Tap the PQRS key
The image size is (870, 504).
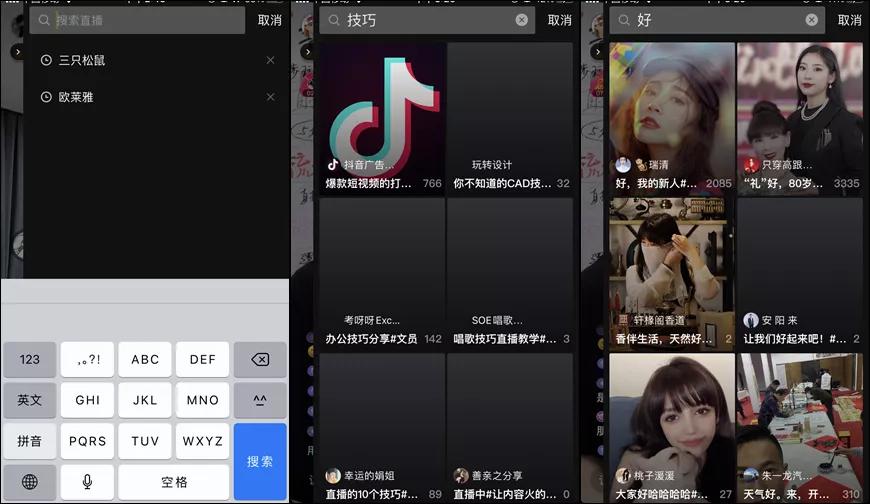point(87,441)
